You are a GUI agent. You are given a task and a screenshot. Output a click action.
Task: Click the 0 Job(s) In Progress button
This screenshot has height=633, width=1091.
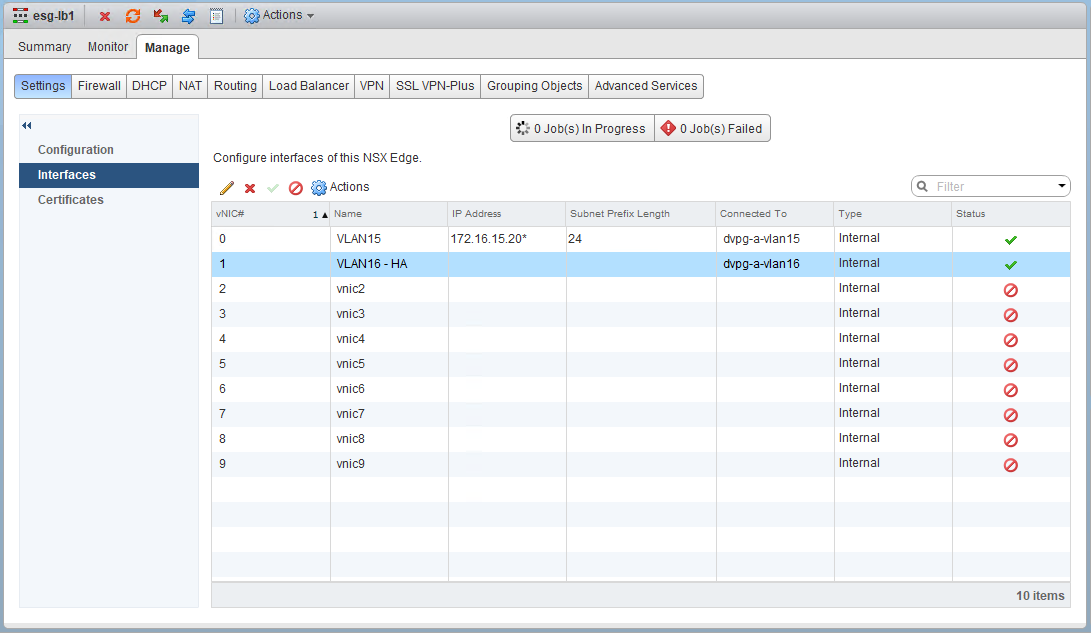581,129
